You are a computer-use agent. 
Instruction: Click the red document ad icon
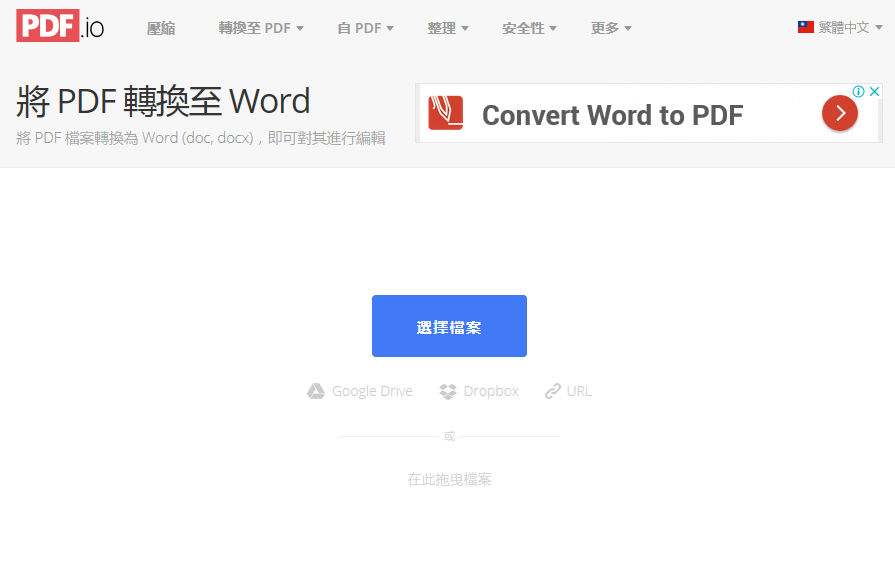click(x=446, y=113)
